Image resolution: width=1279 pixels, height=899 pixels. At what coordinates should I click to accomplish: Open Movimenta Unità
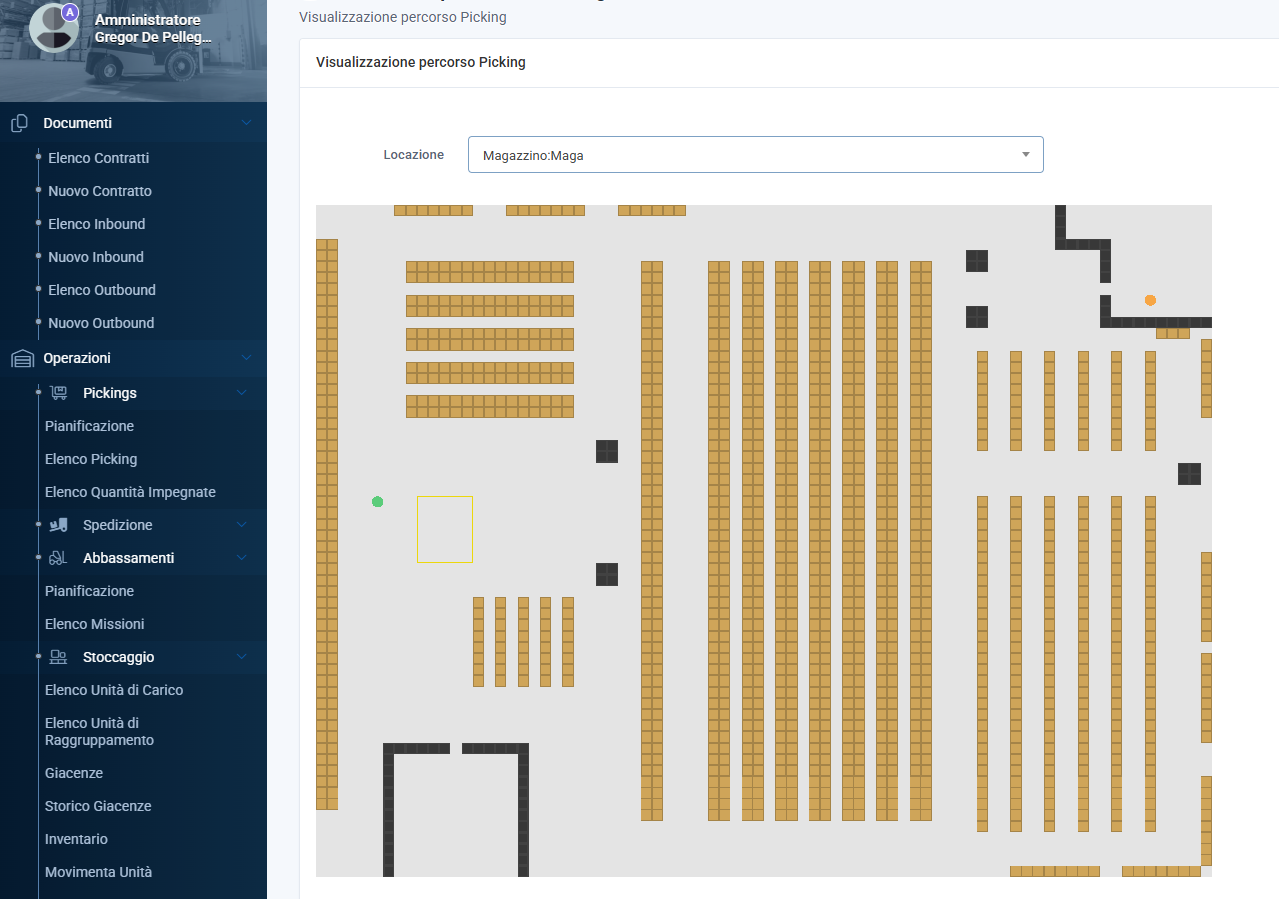pyautogui.click(x=99, y=872)
